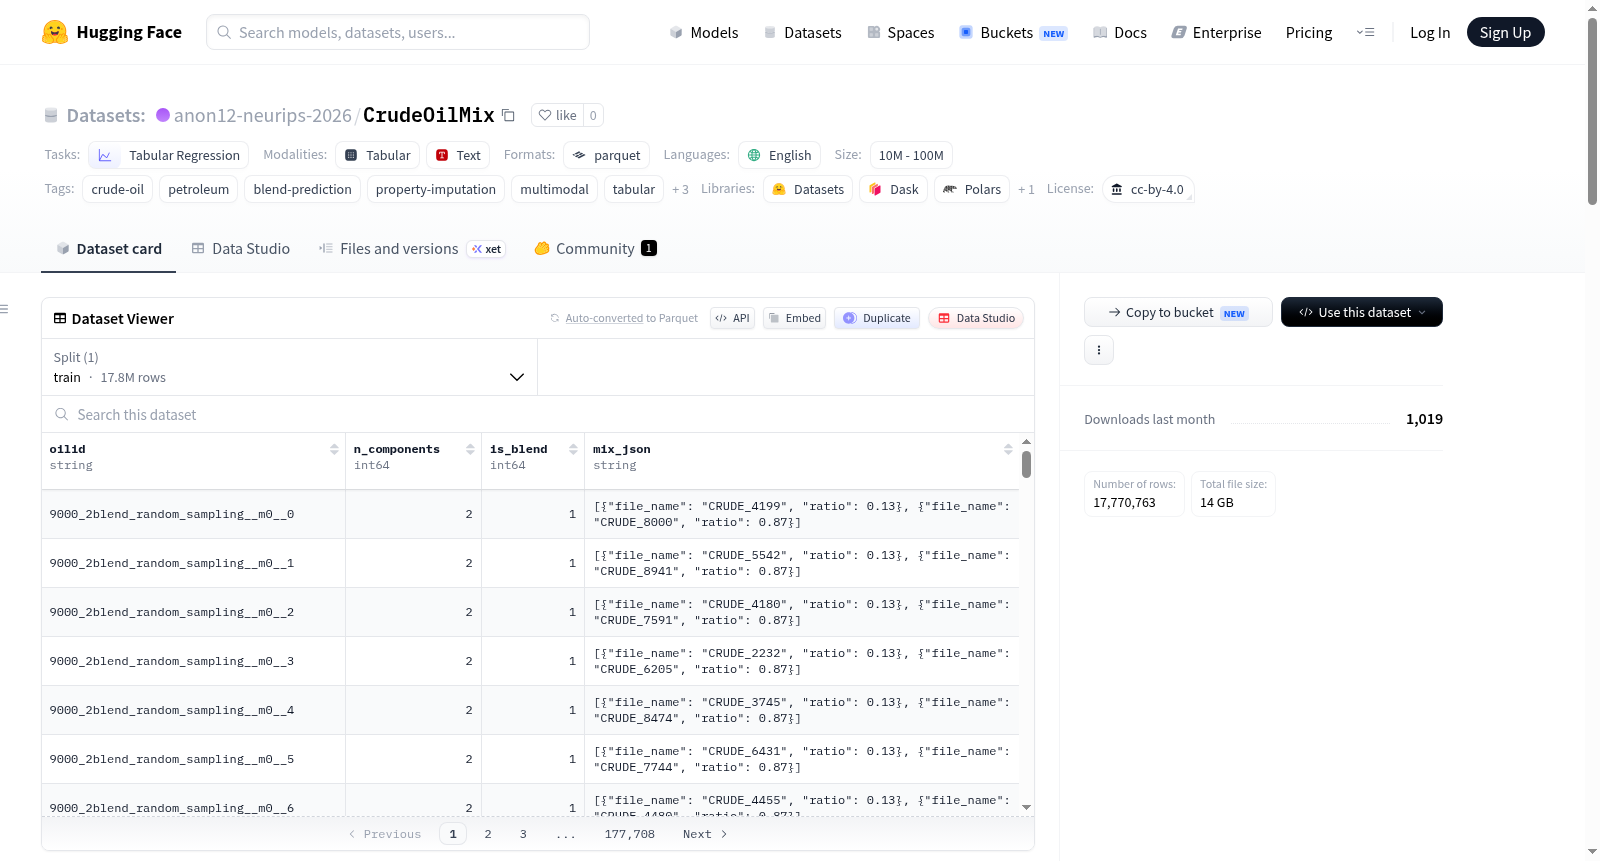Show the 3 additional hidden tags
The width and height of the screenshot is (1600, 861).
(680, 189)
